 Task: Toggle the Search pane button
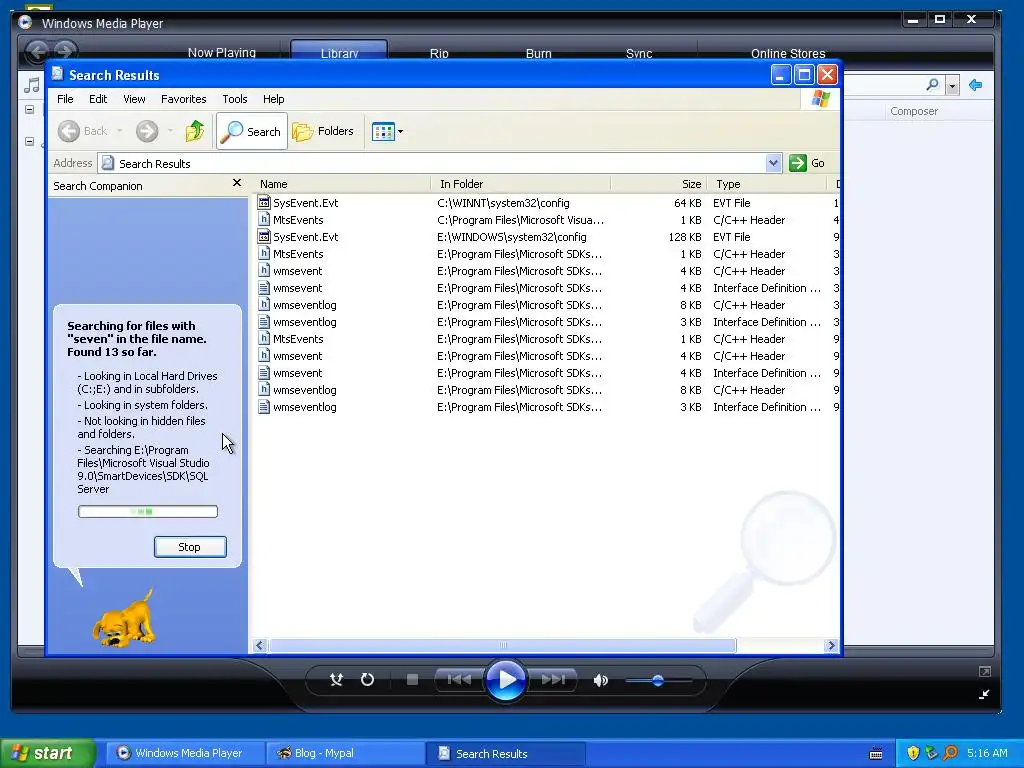(x=251, y=131)
